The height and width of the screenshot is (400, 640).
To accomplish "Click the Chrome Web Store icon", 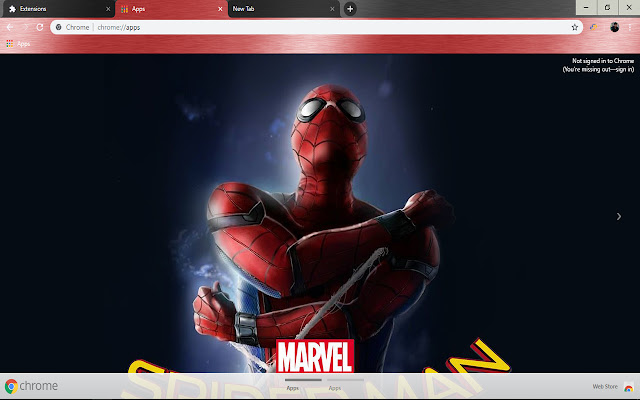I will point(629,387).
